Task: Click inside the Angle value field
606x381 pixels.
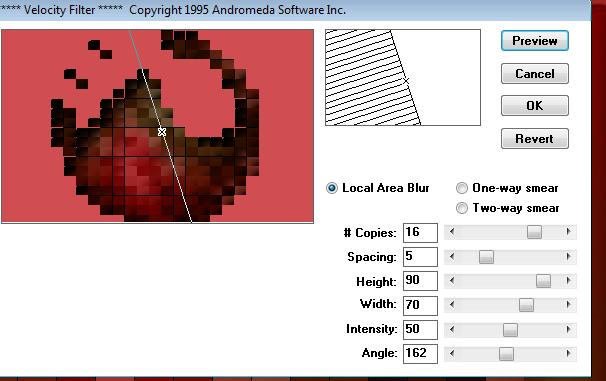Action: click(420, 354)
